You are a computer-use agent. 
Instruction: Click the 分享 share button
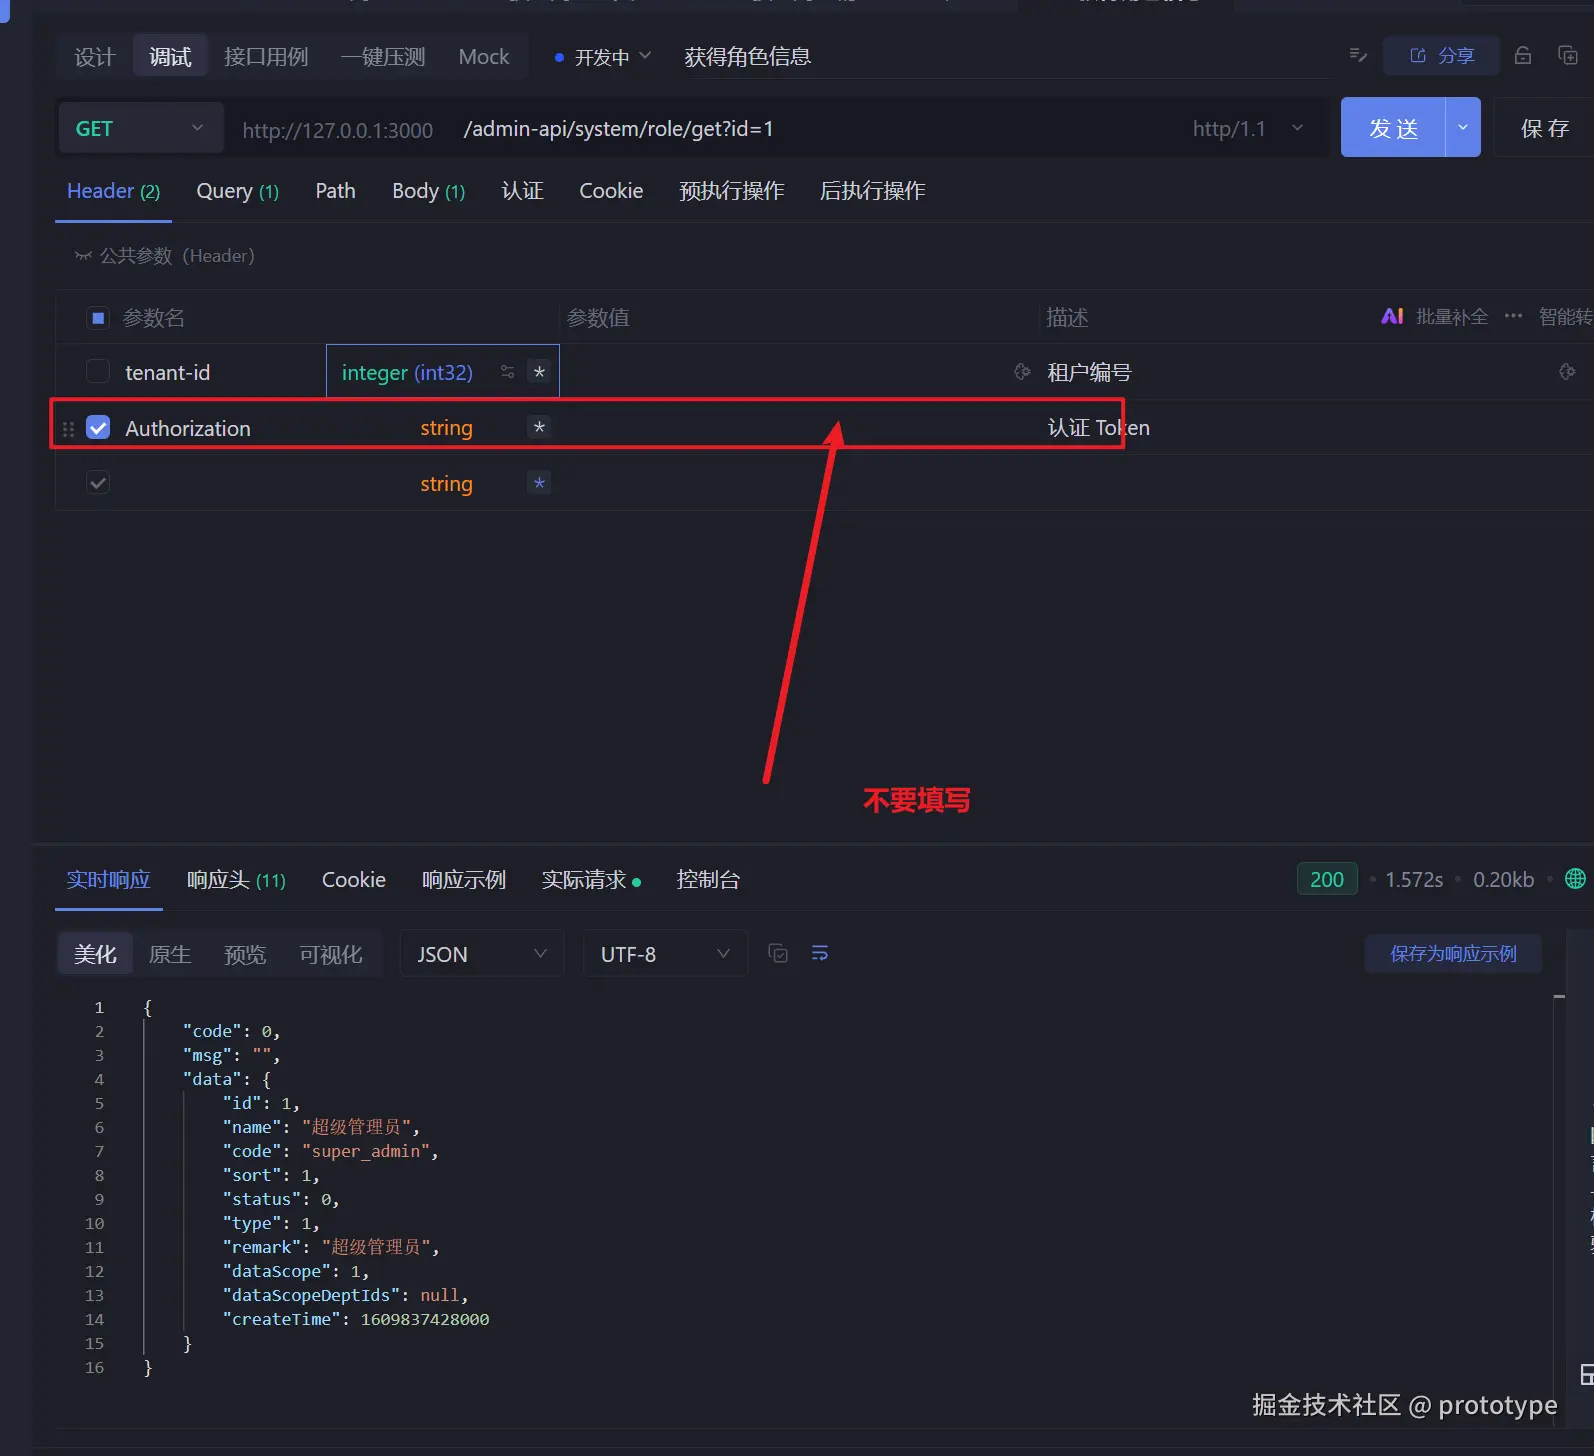[1442, 55]
